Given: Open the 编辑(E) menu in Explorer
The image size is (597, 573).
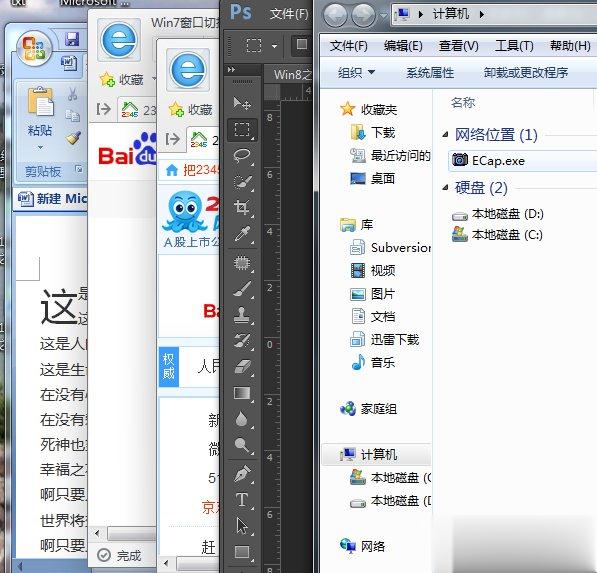Looking at the screenshot, I should [x=403, y=46].
